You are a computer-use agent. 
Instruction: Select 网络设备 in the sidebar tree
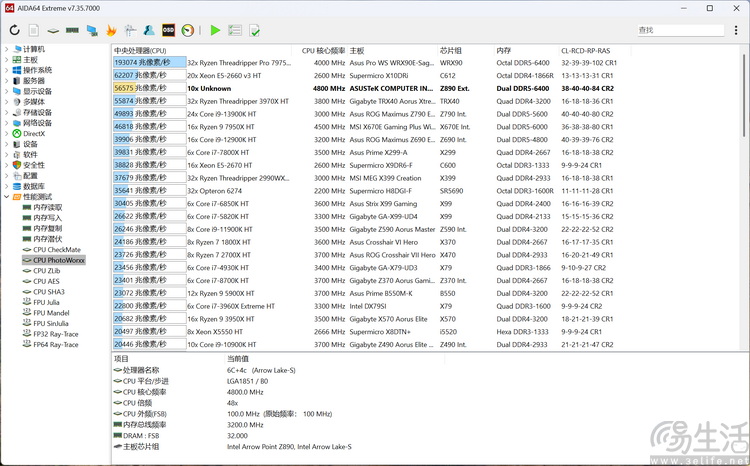[x=37, y=122]
